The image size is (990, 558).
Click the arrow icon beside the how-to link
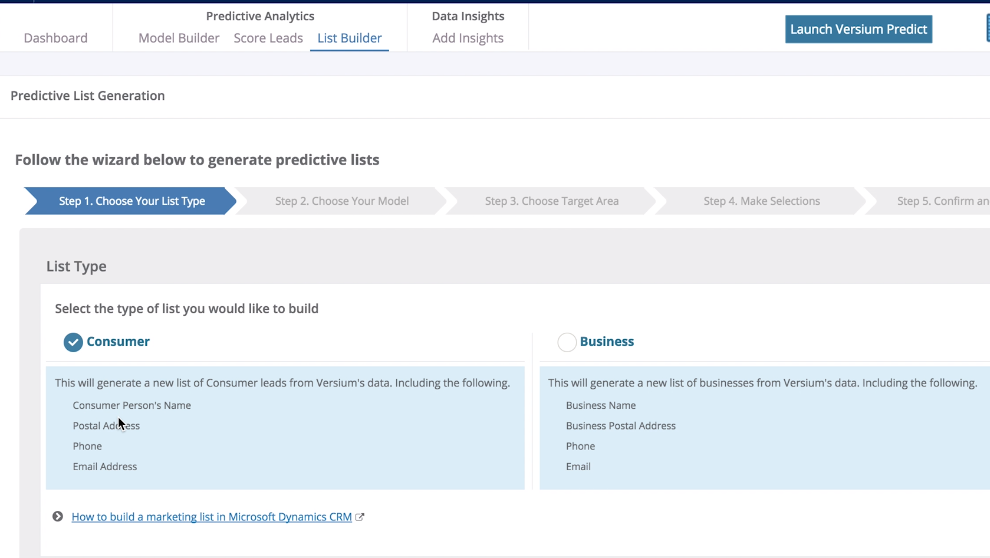pos(58,517)
